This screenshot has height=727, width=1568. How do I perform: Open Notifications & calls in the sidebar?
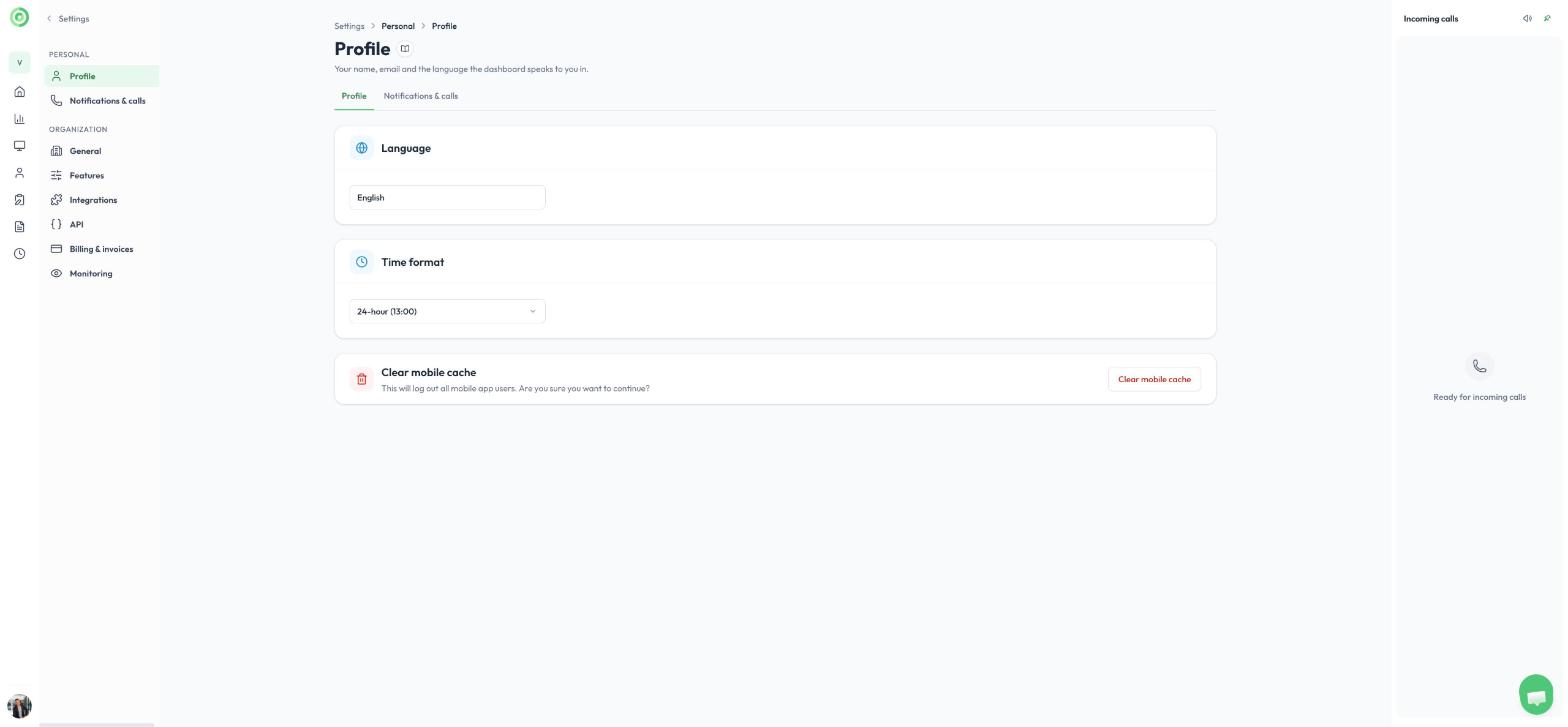[102, 101]
